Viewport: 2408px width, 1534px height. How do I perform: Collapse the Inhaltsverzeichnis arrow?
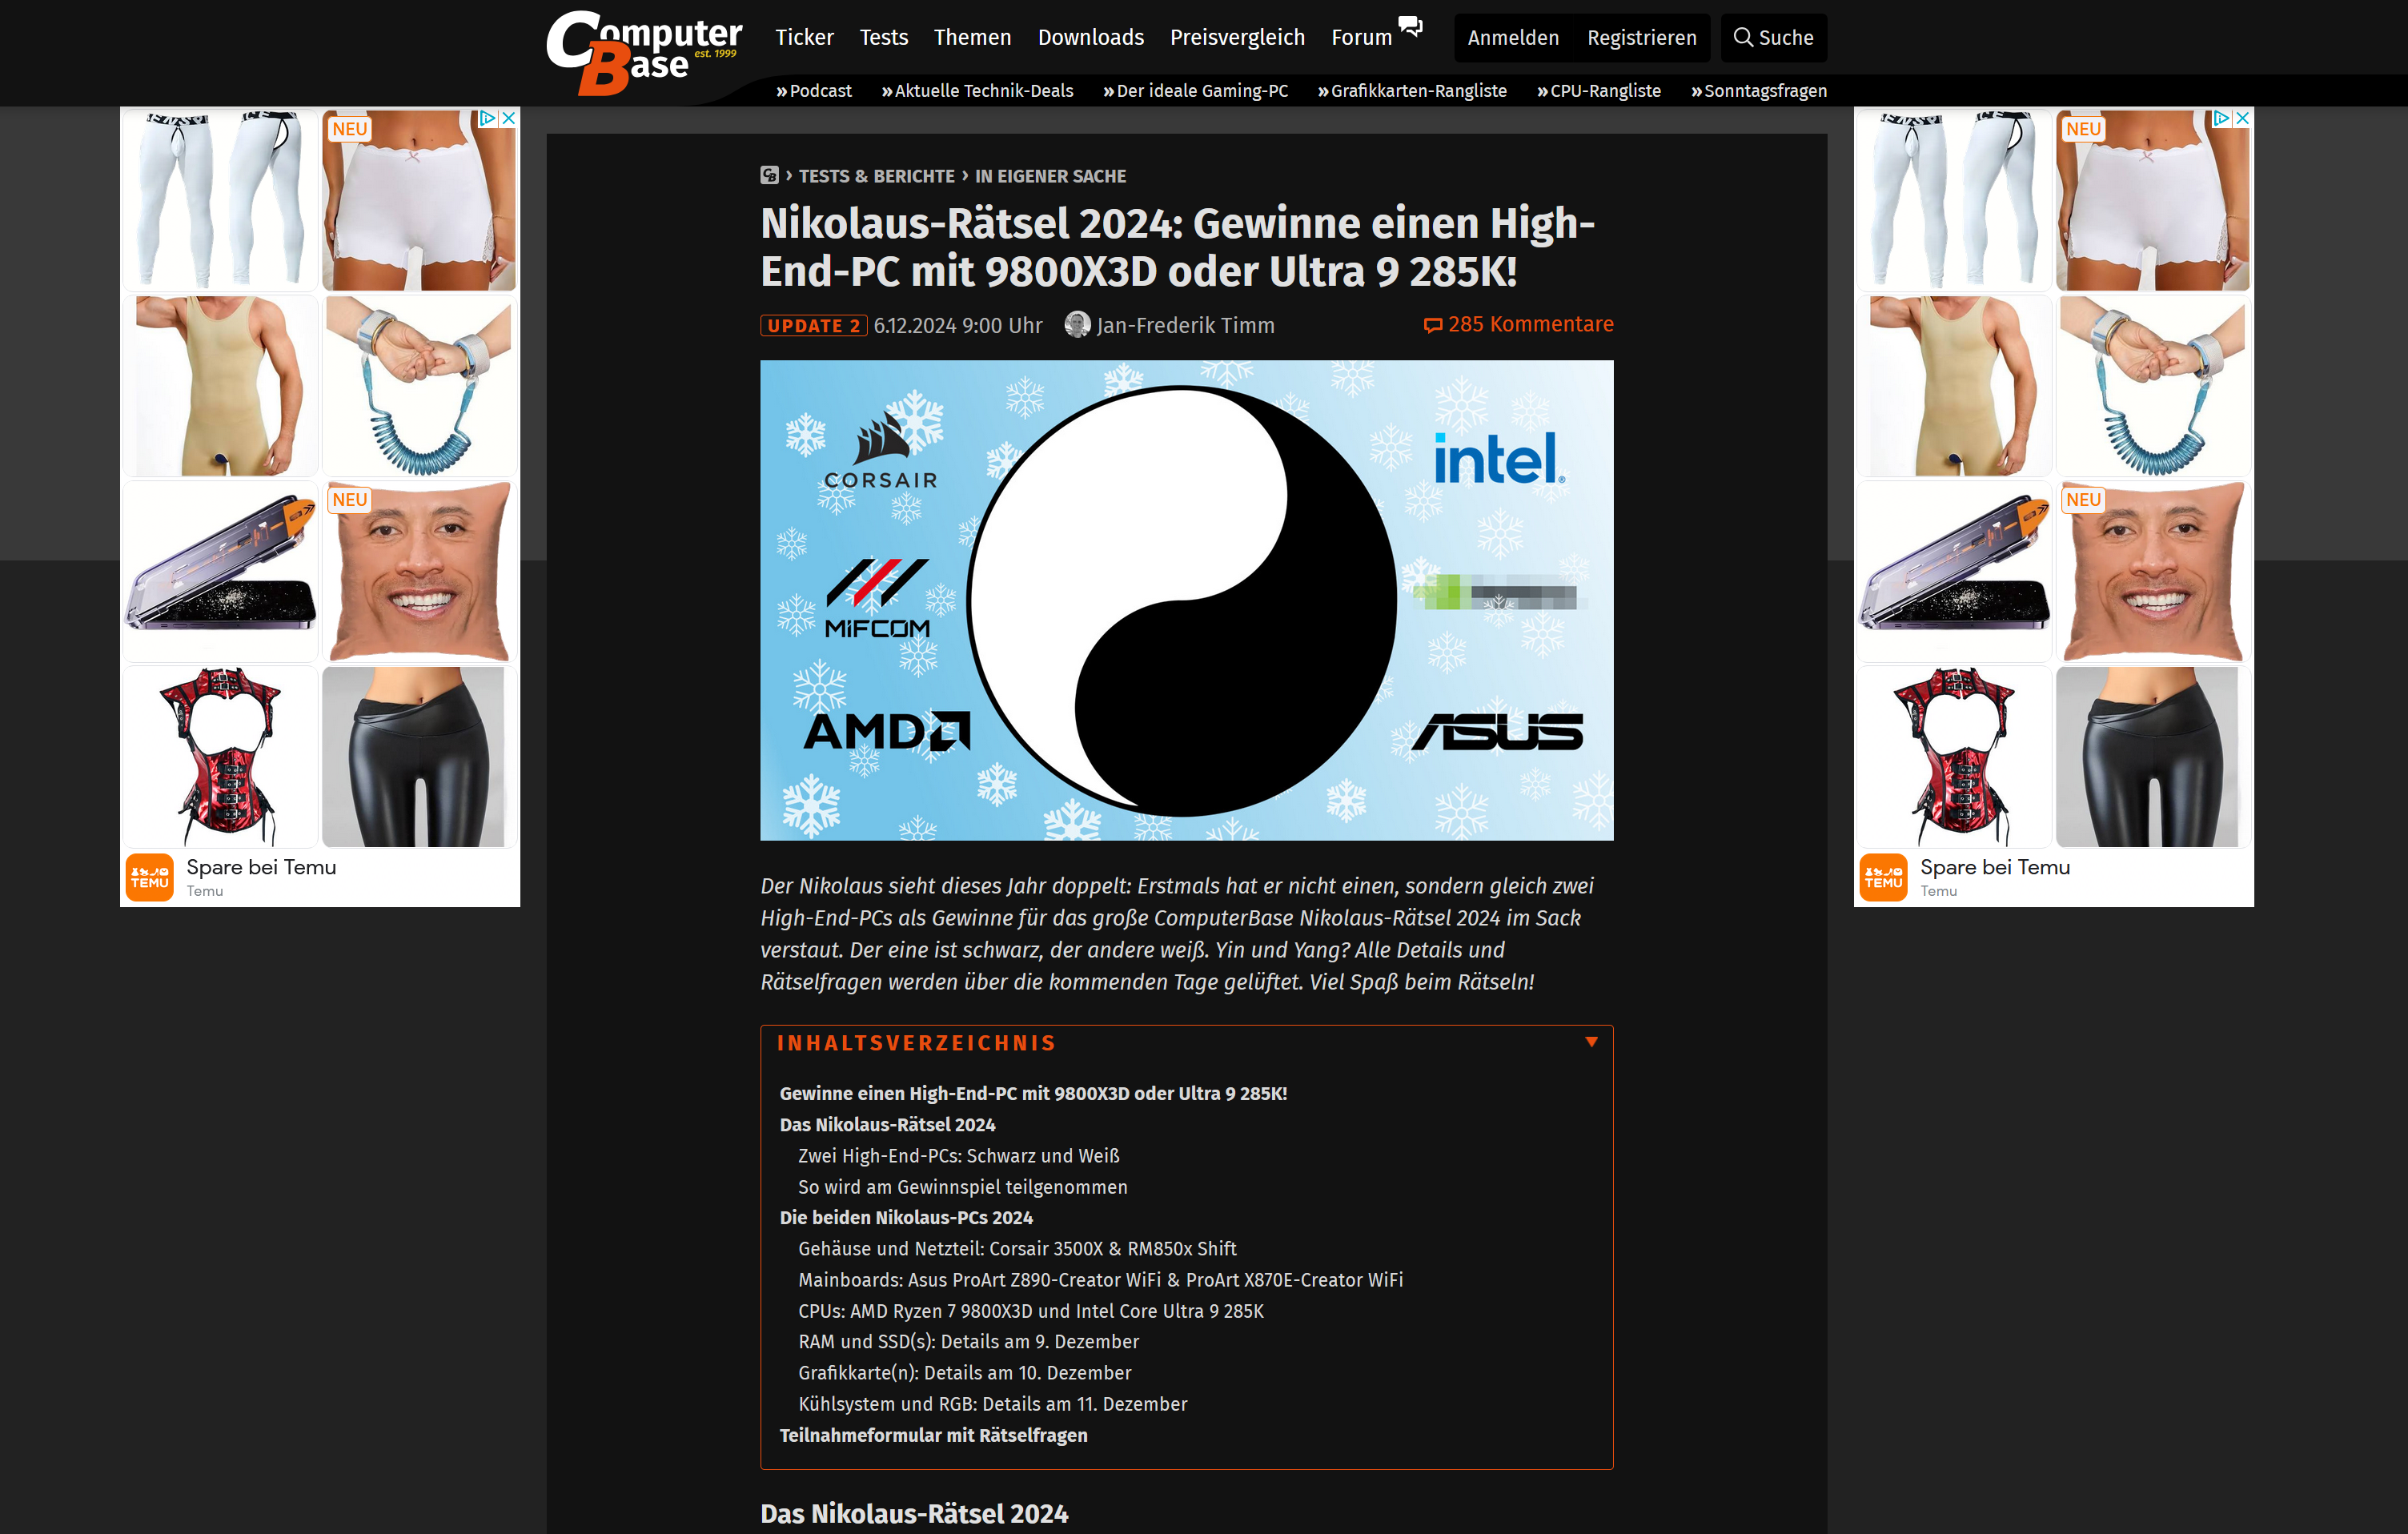tap(1591, 1042)
